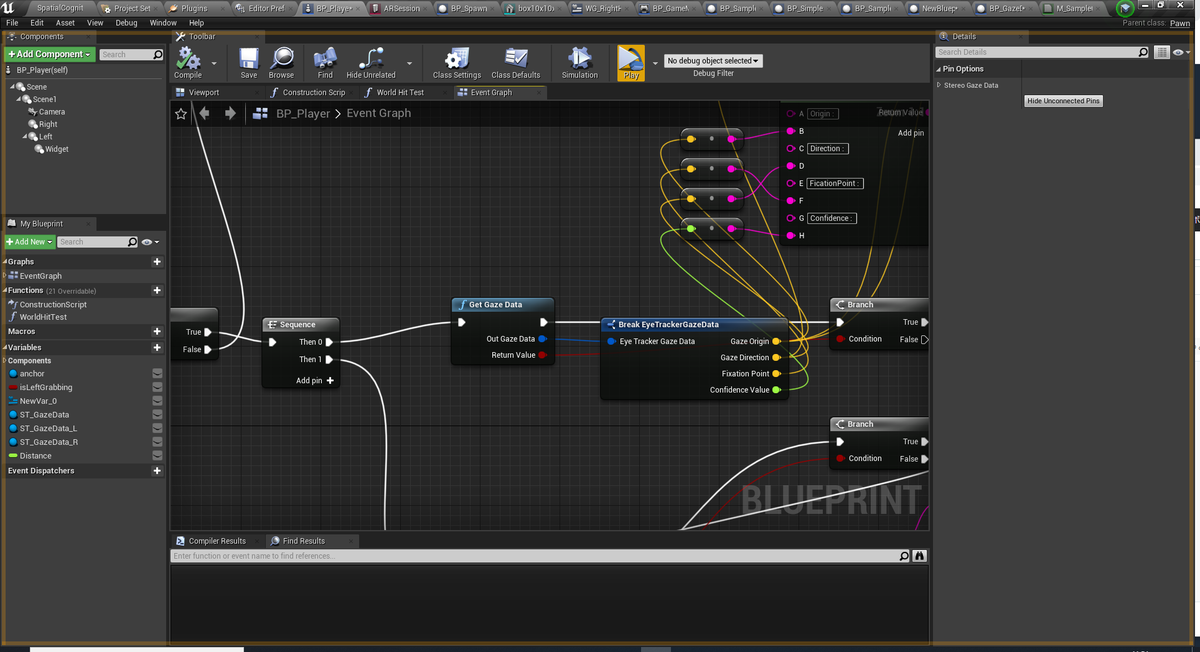Open the debug object selector dropdown

(x=713, y=61)
